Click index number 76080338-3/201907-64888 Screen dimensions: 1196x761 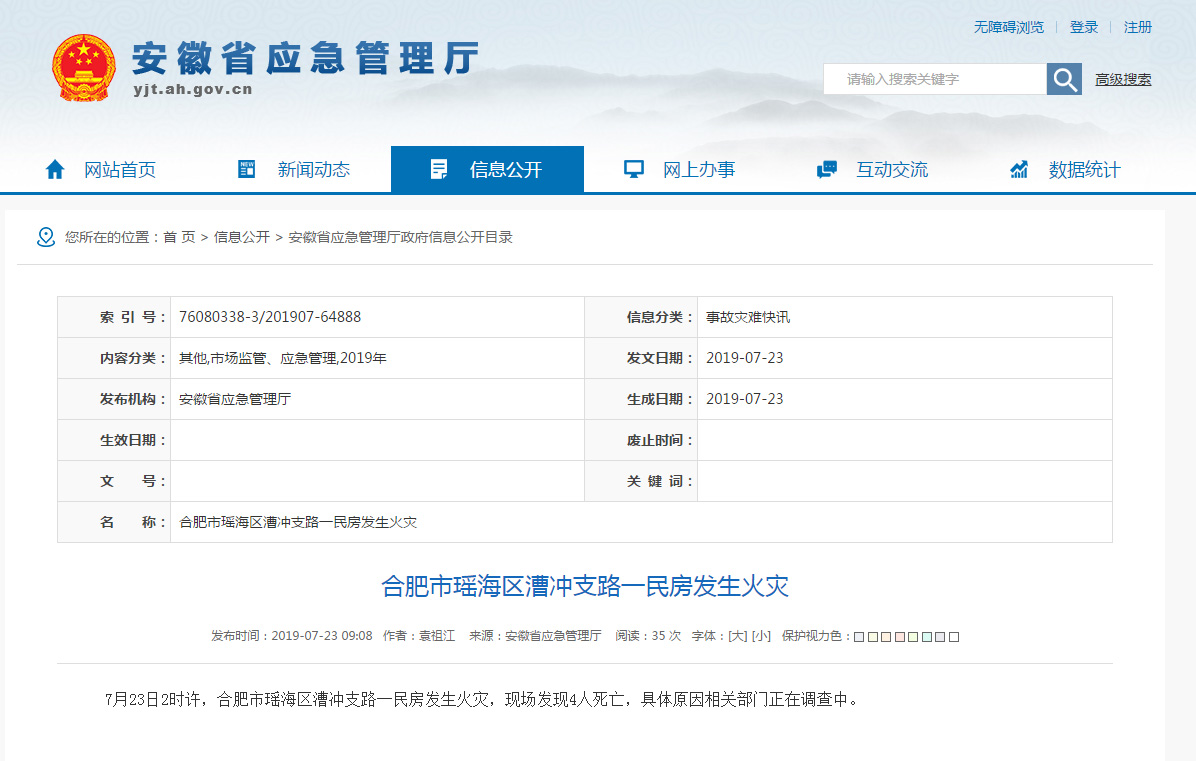(x=270, y=316)
